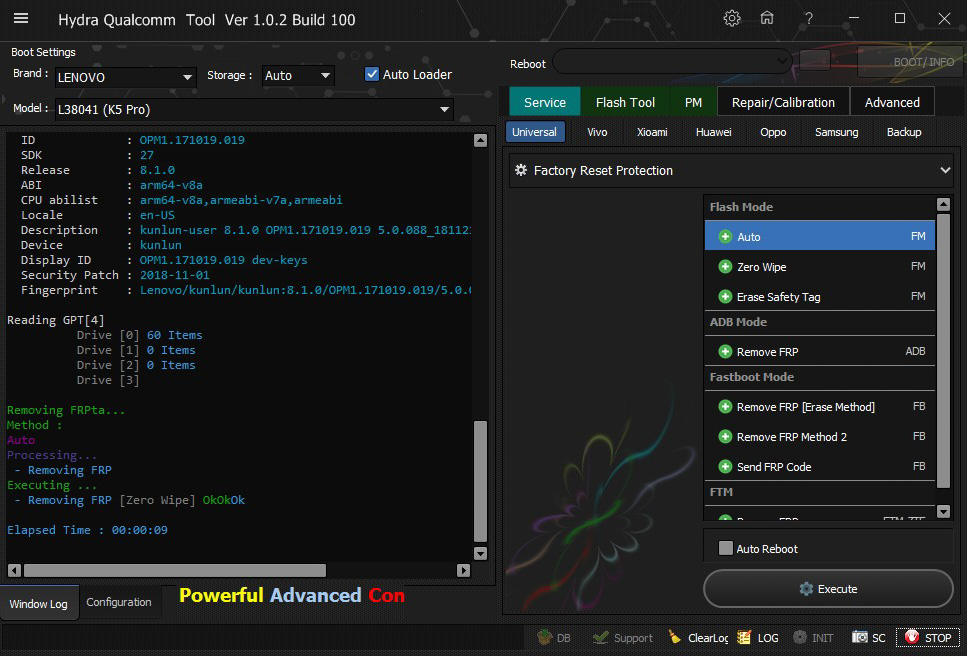Select the Samsung brand button
This screenshot has width=967, height=656.
pos(836,132)
